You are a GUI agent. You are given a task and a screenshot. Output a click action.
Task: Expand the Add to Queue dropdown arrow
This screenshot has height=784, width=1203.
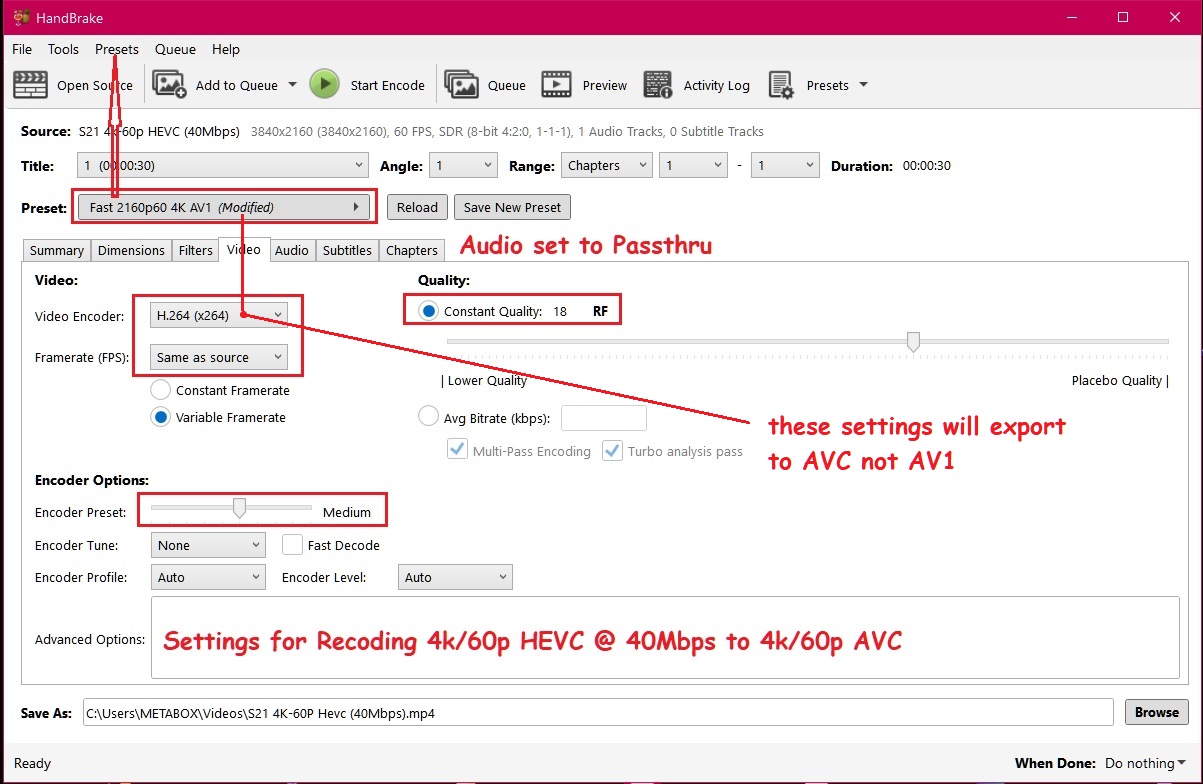pos(292,85)
